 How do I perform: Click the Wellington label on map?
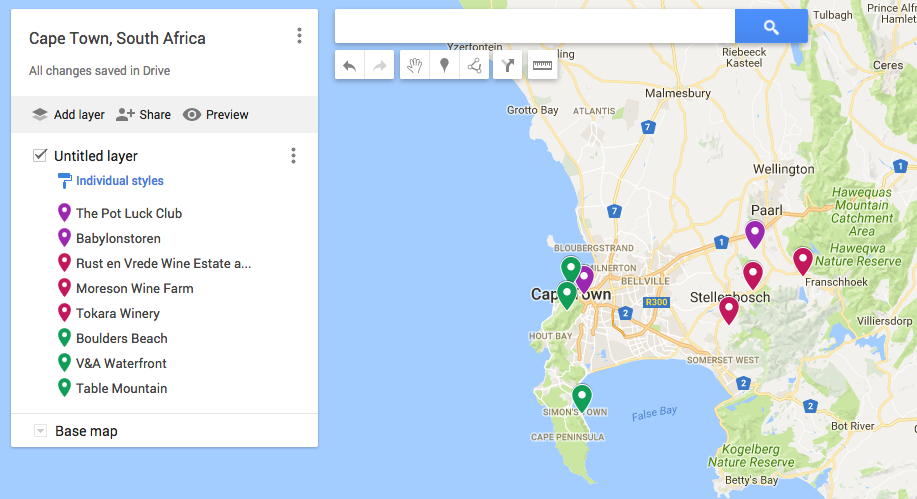784,169
